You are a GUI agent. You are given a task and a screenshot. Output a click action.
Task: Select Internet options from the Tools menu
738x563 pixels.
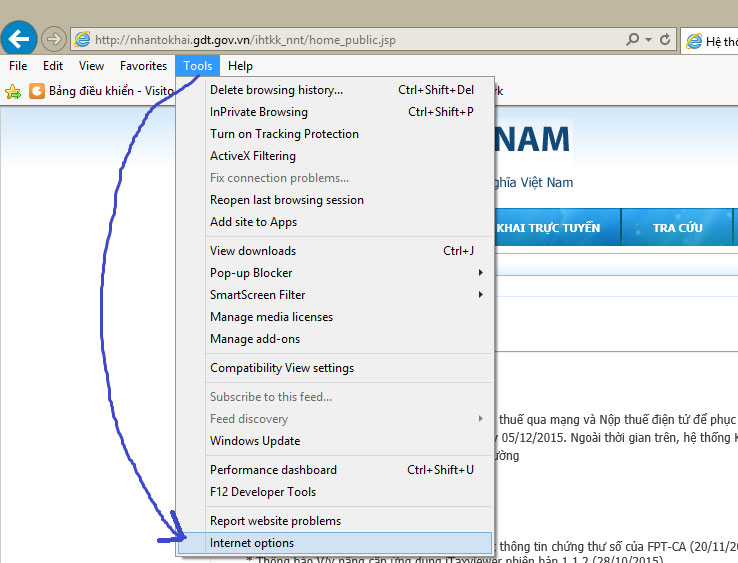[x=252, y=543]
